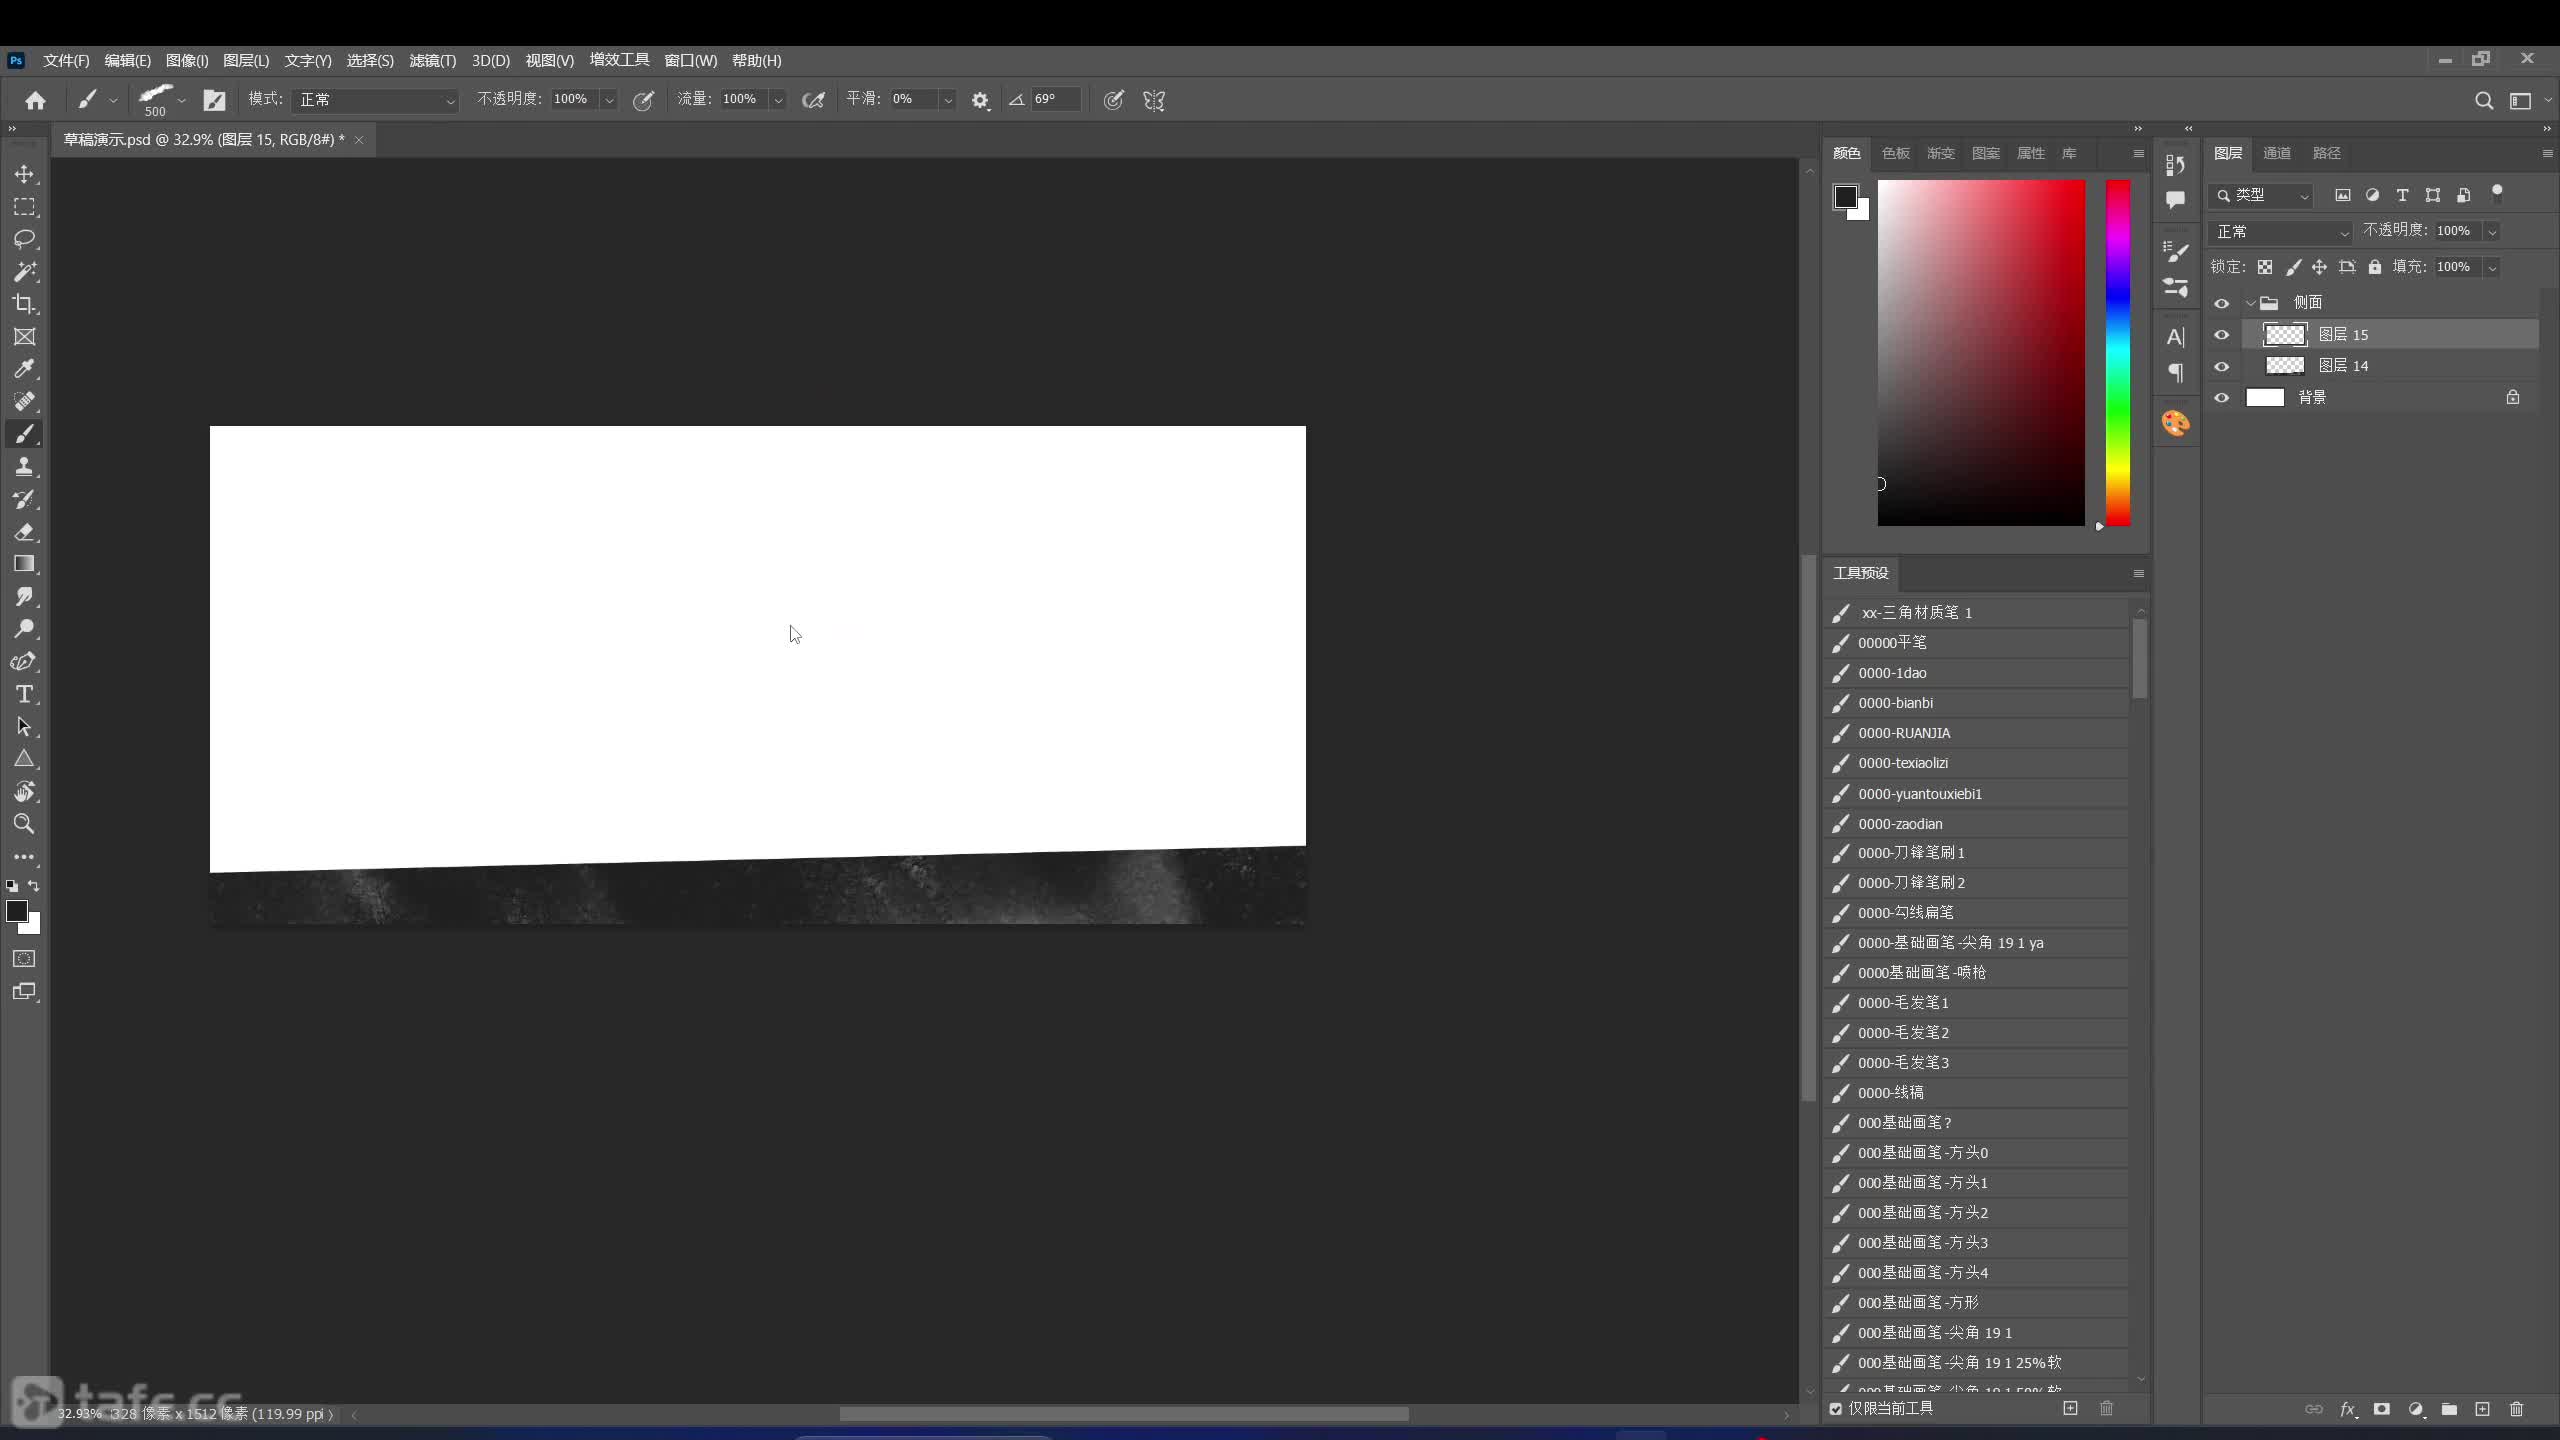Viewport: 2560px width, 1440px height.
Task: Toggle 仅限当前工具 checkbox
Action: click(1836, 1409)
